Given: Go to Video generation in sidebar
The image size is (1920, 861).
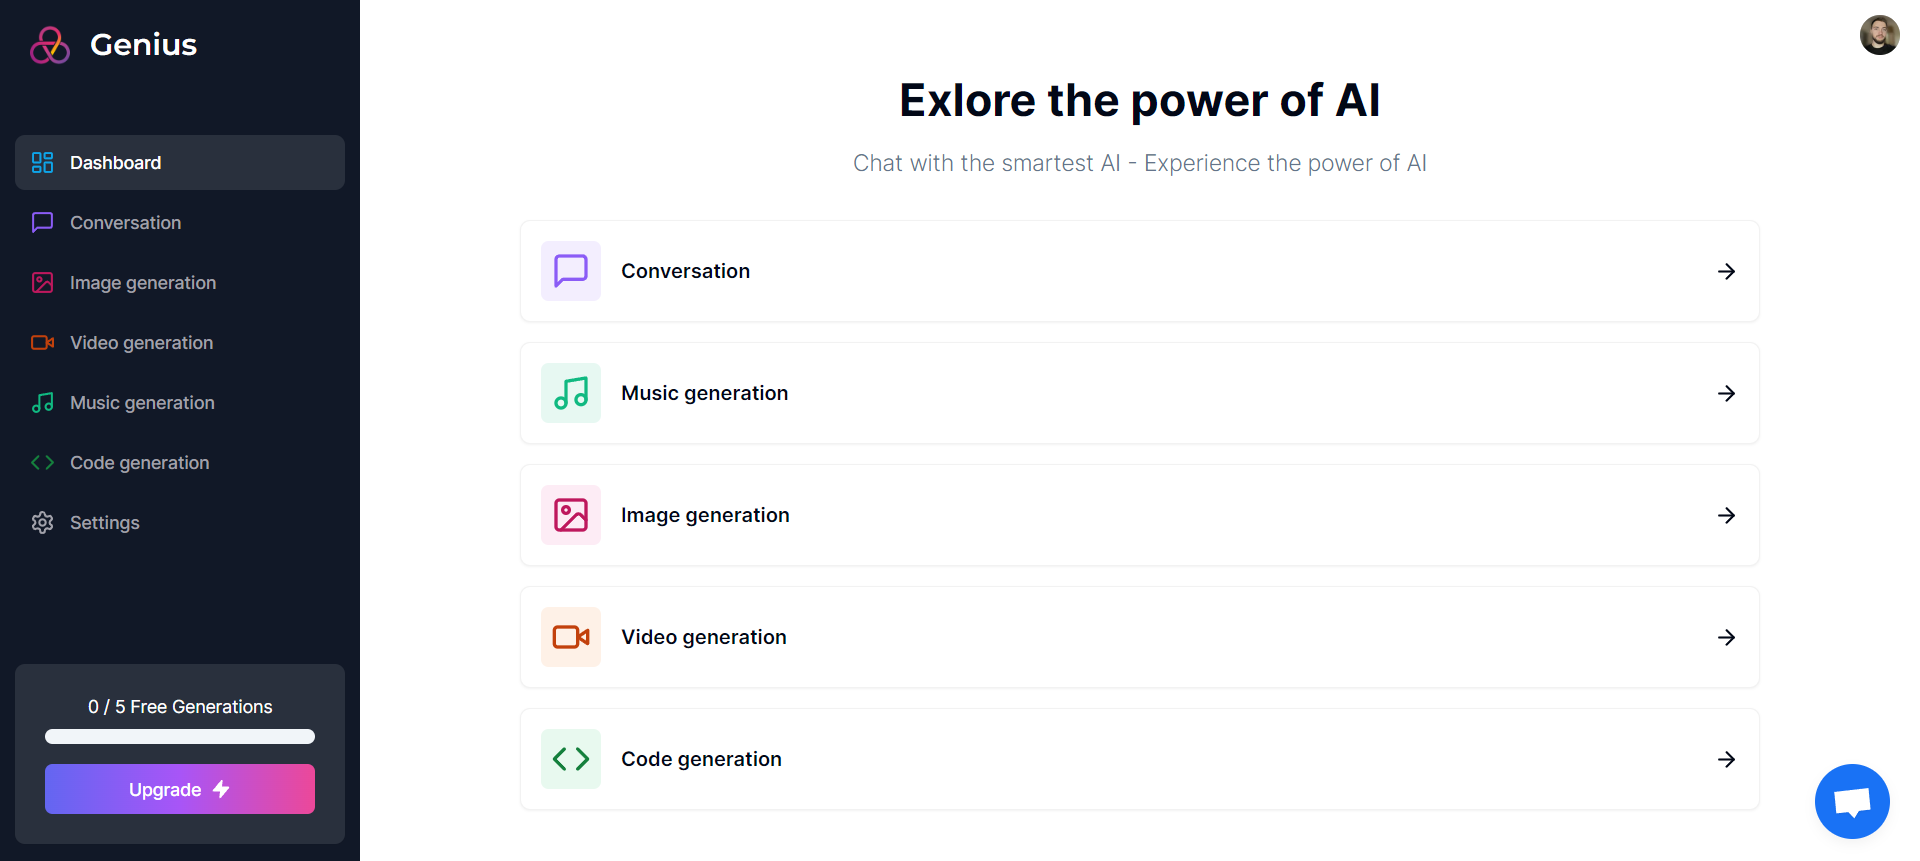Looking at the screenshot, I should point(141,343).
